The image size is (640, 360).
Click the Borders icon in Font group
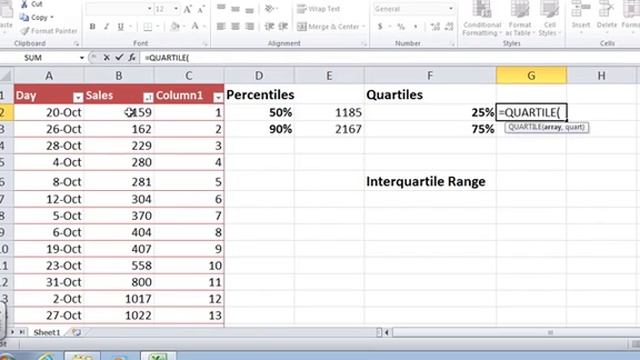click(148, 27)
